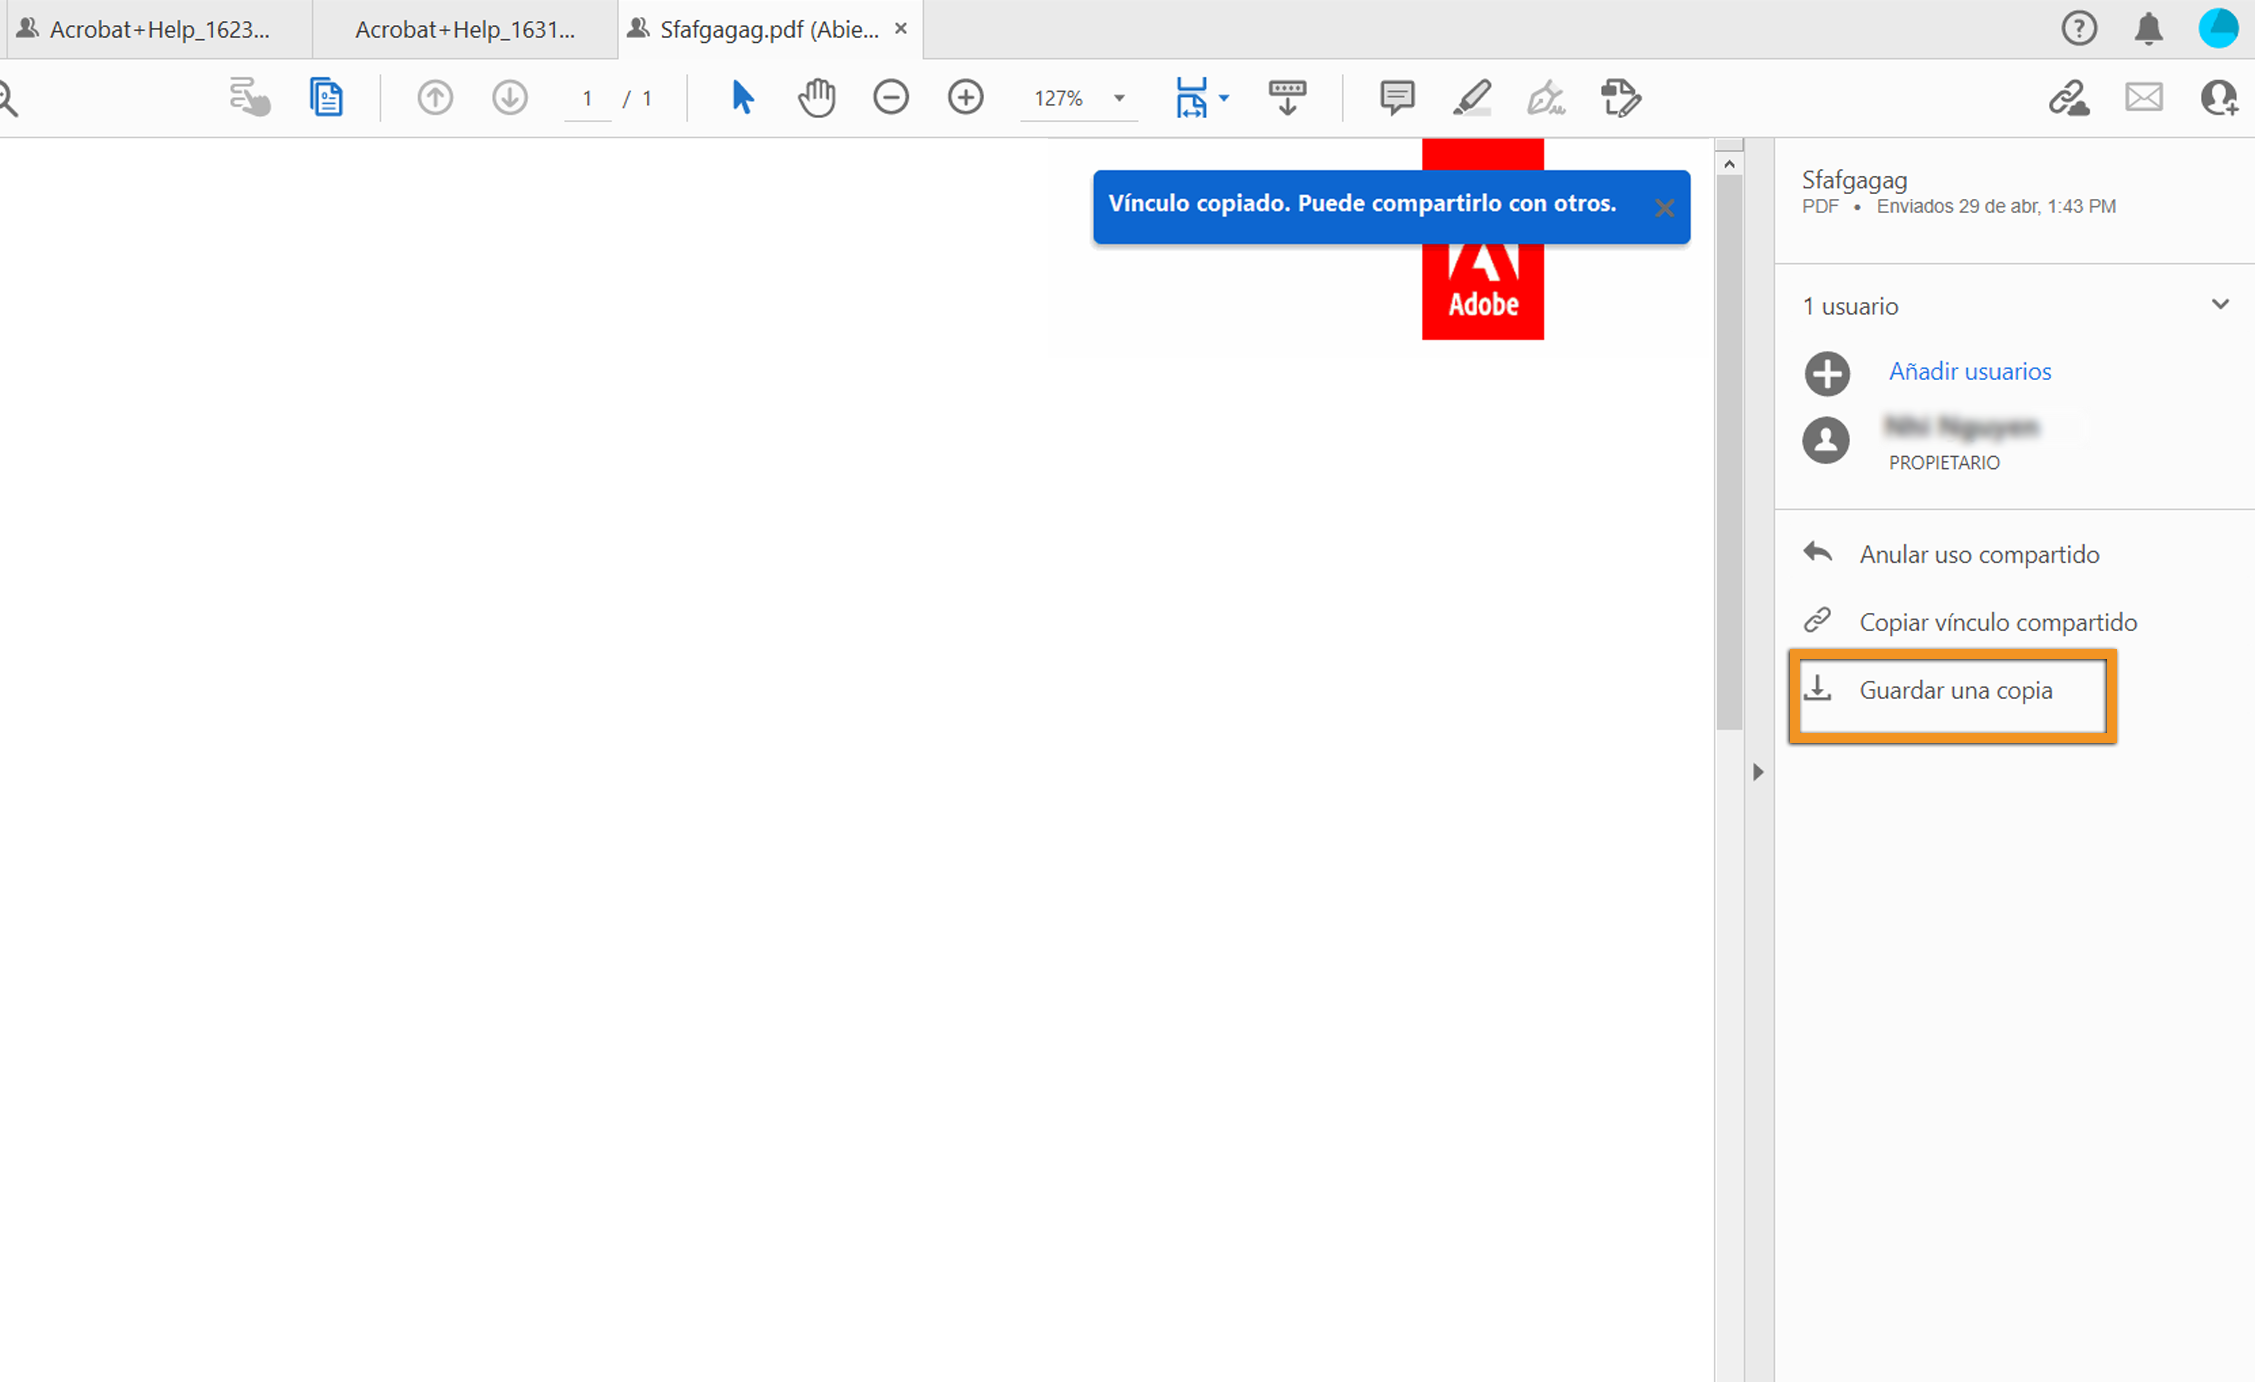Screen dimensions: 2255x1382
Task: Add a sticky note comment
Action: (x=1396, y=98)
